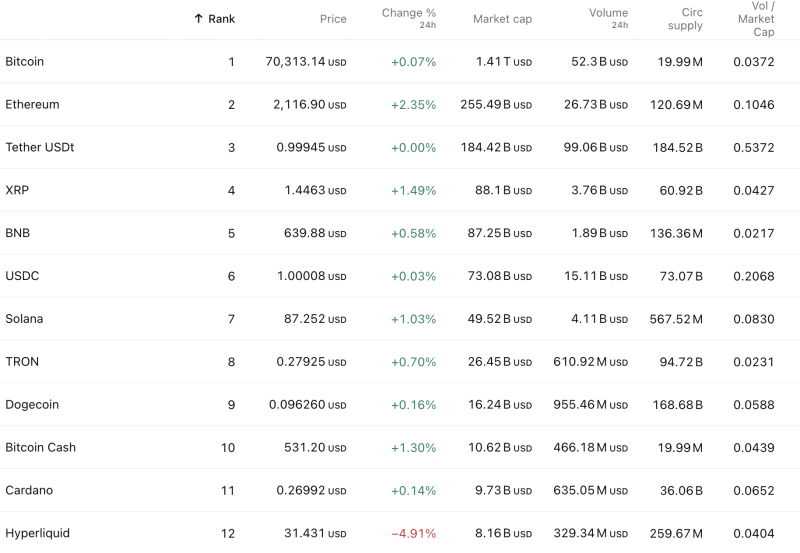Click USDC's 0.2068 Vol/Market Cap ratio
Screen dimensions: 800x553
point(754,276)
